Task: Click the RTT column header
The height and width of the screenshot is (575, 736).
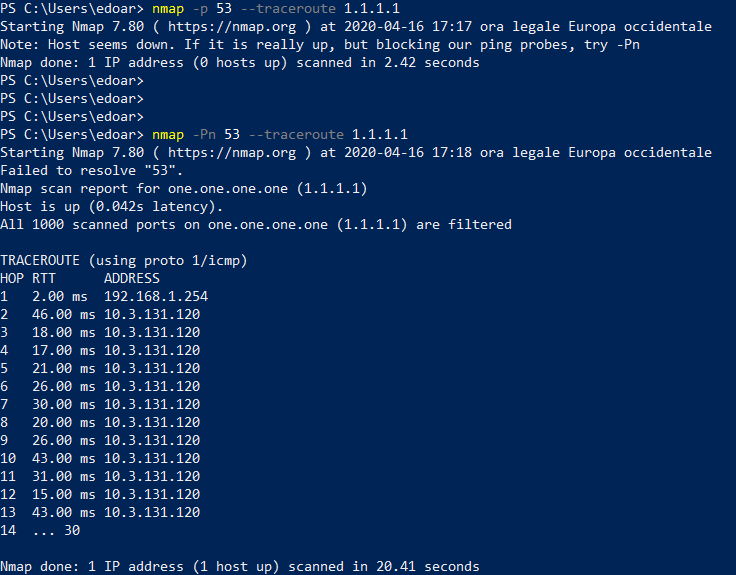Action: [44, 278]
